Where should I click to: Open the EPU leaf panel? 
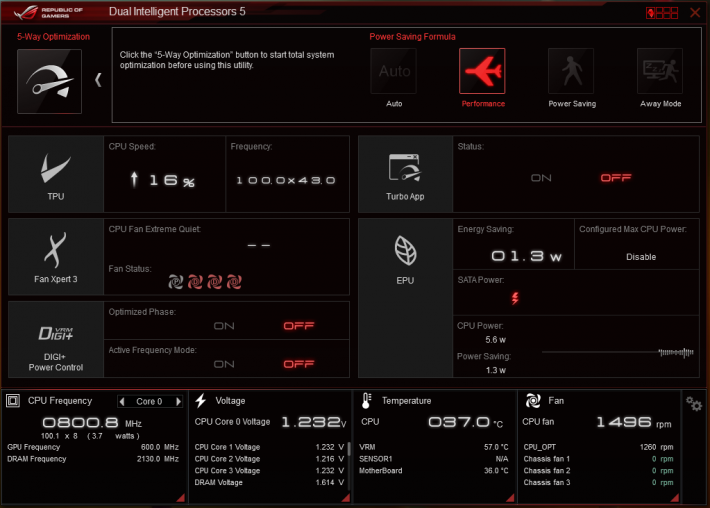click(x=405, y=298)
